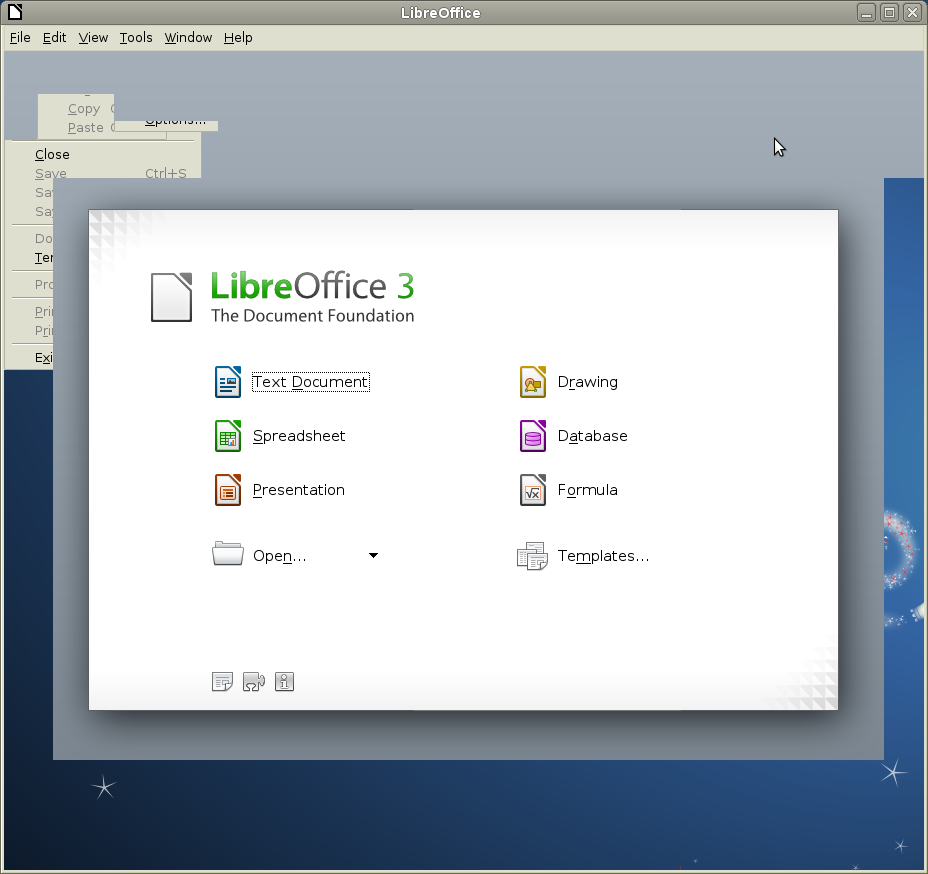Create a new Drawing

pos(588,382)
